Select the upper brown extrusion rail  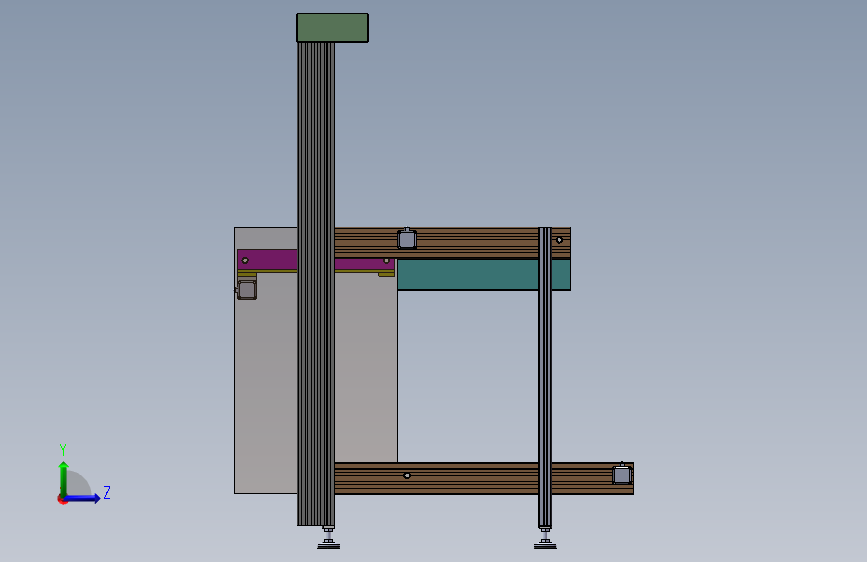coord(452,243)
